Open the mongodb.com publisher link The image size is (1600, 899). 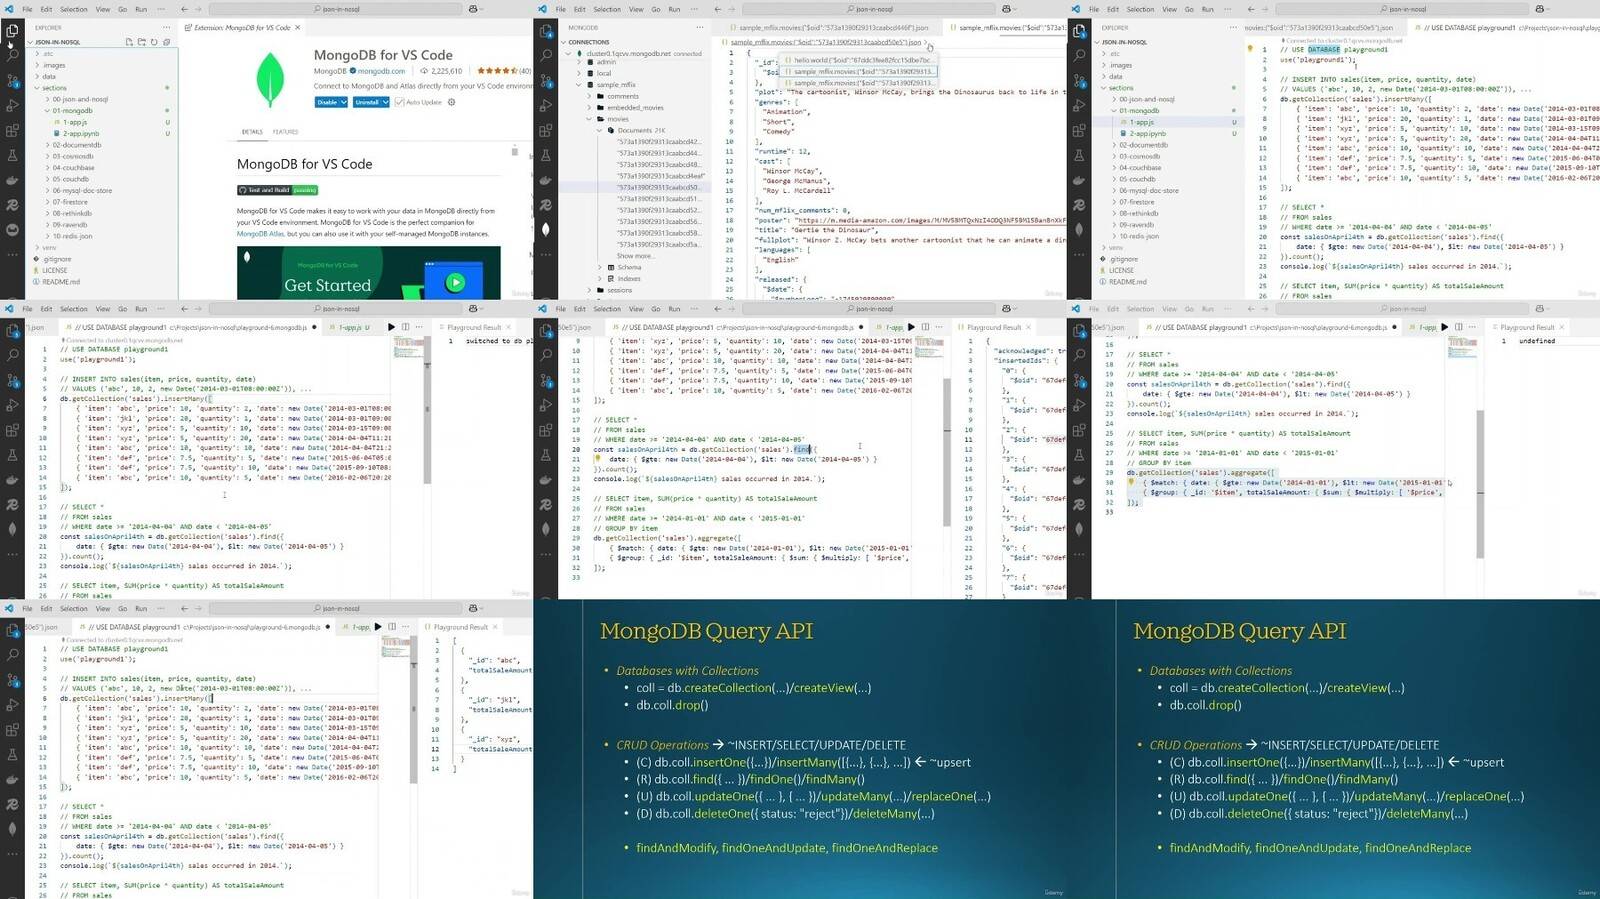(381, 71)
